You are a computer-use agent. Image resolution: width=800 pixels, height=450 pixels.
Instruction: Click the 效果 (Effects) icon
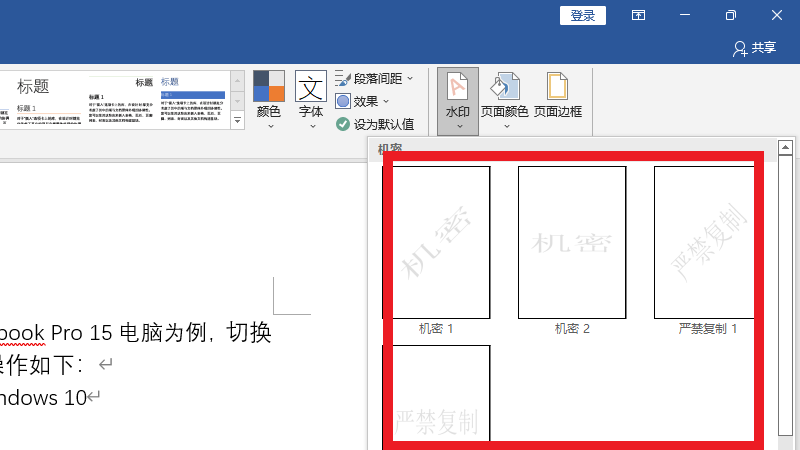click(343, 101)
